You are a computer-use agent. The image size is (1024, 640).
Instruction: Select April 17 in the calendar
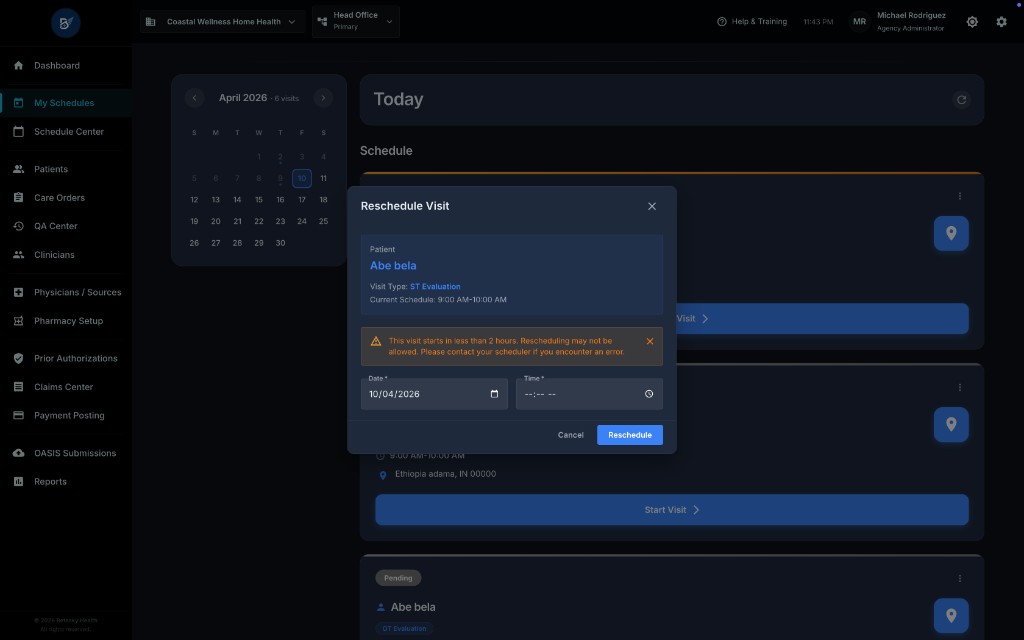tap(302, 200)
